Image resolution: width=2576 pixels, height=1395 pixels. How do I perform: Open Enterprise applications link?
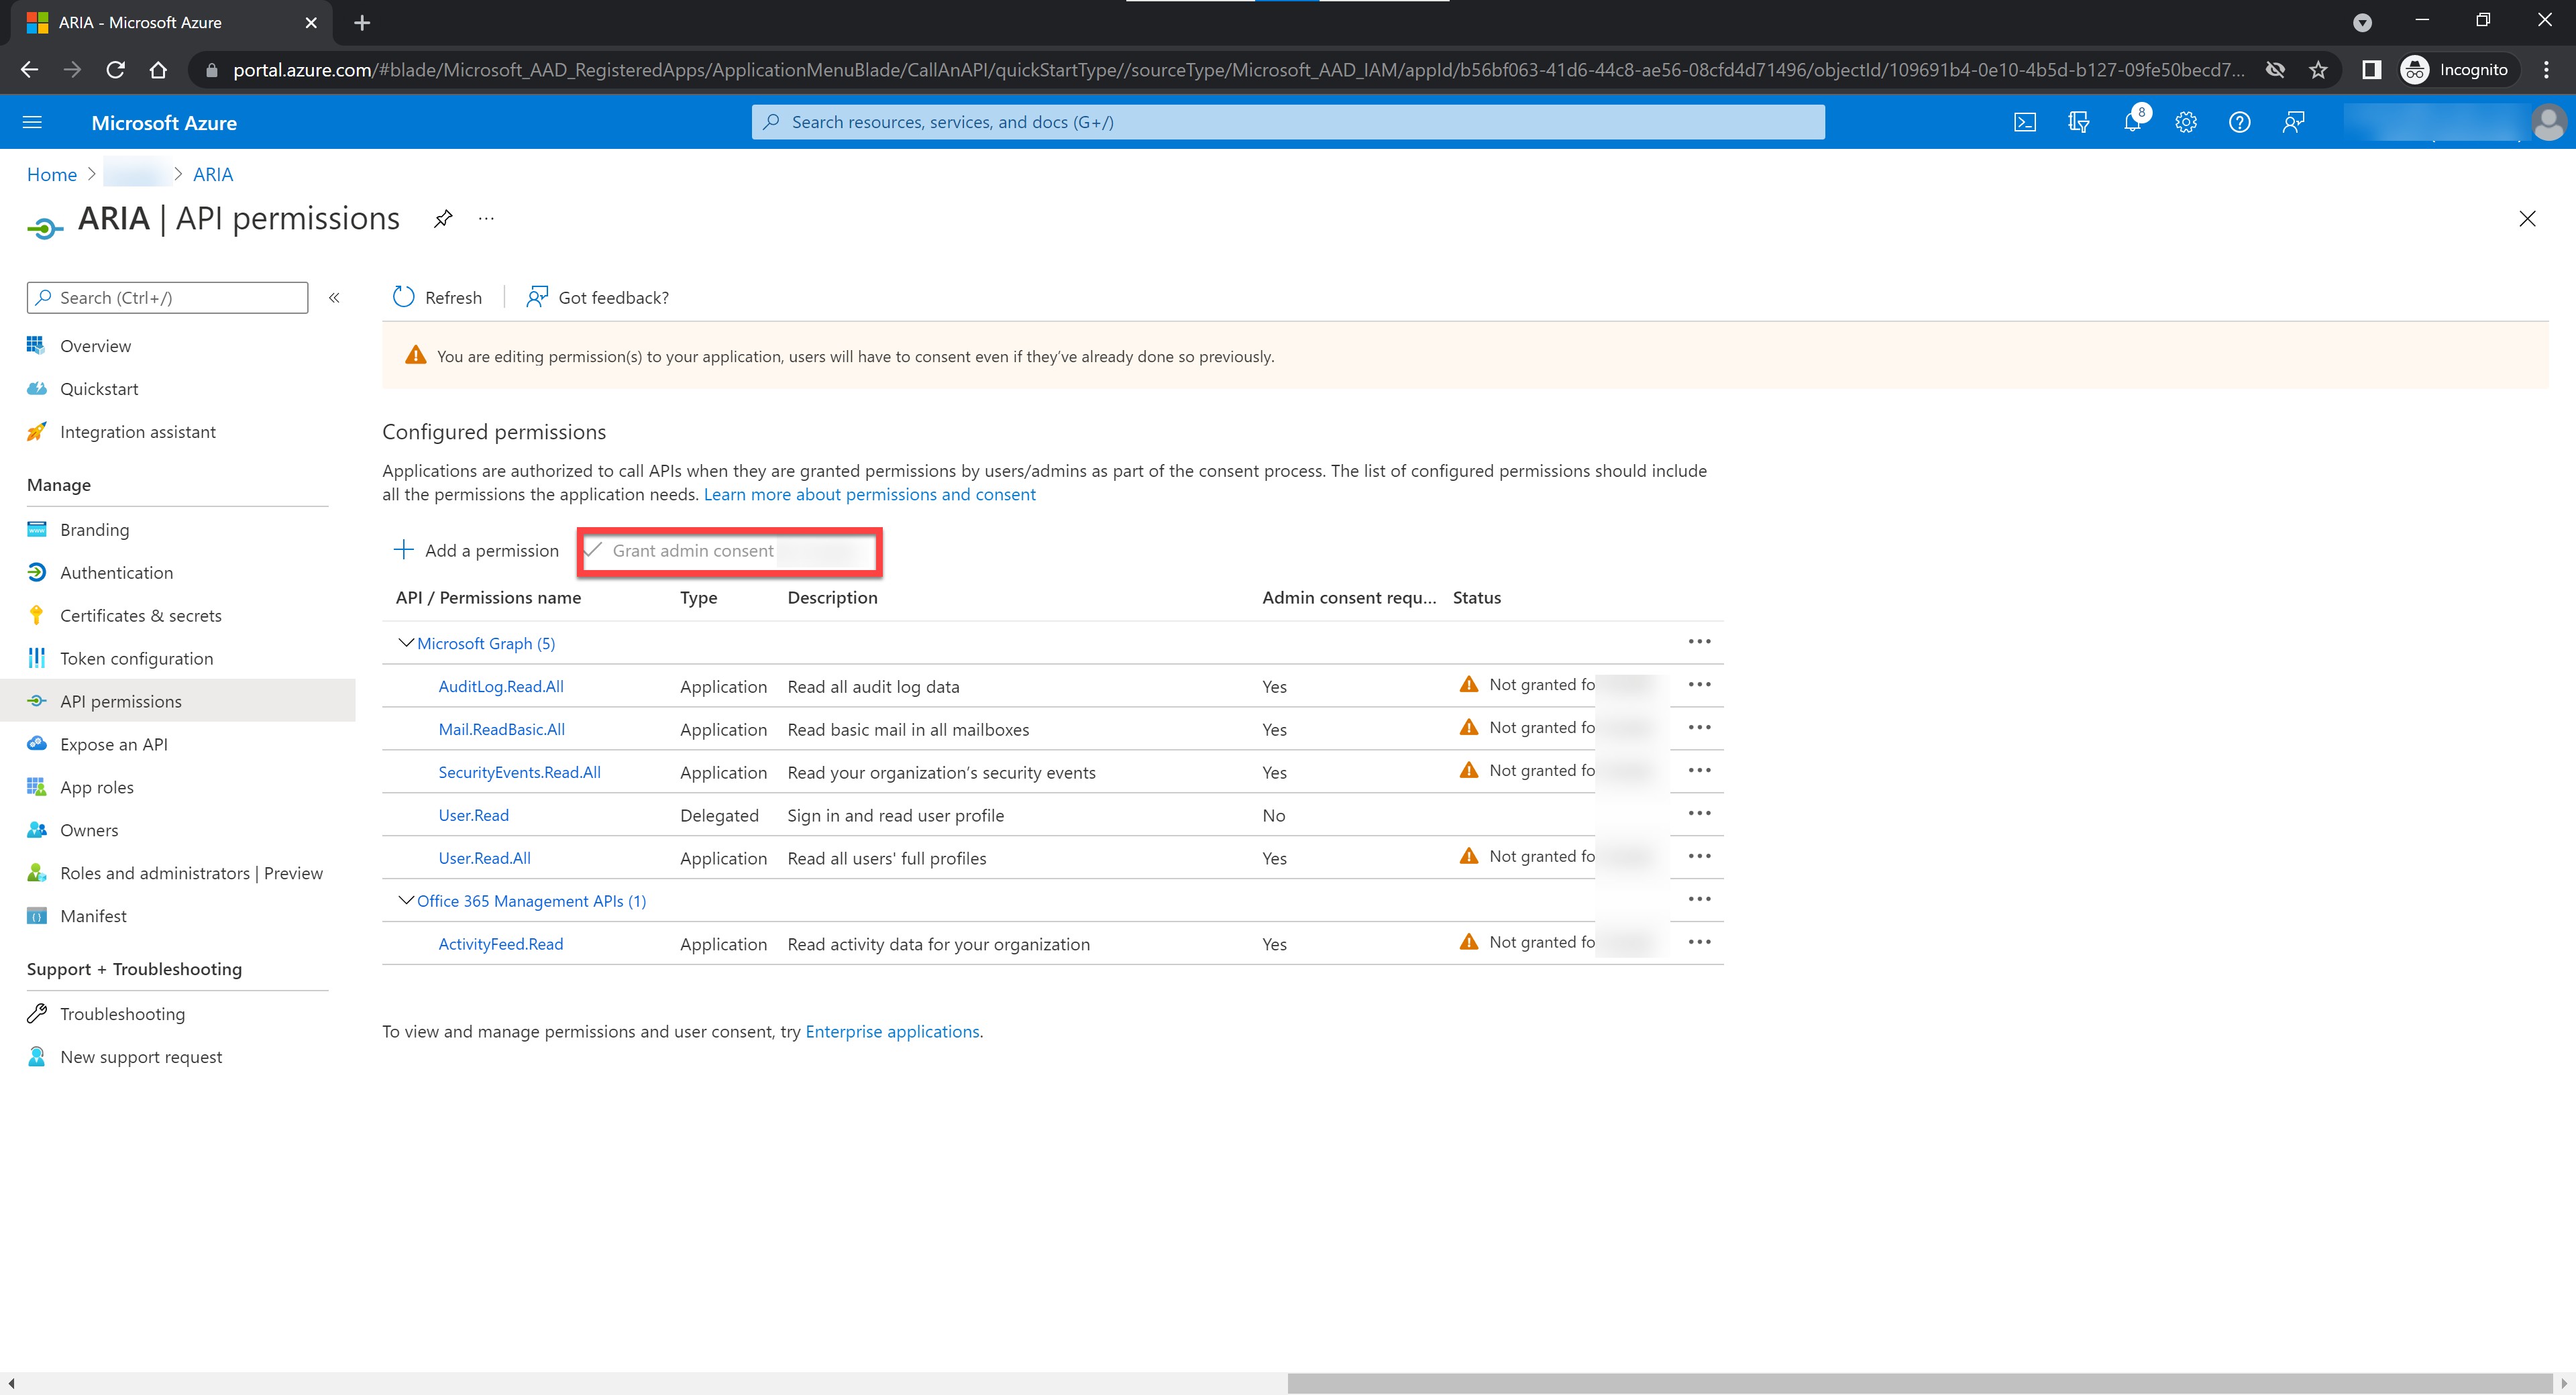pyautogui.click(x=892, y=1031)
